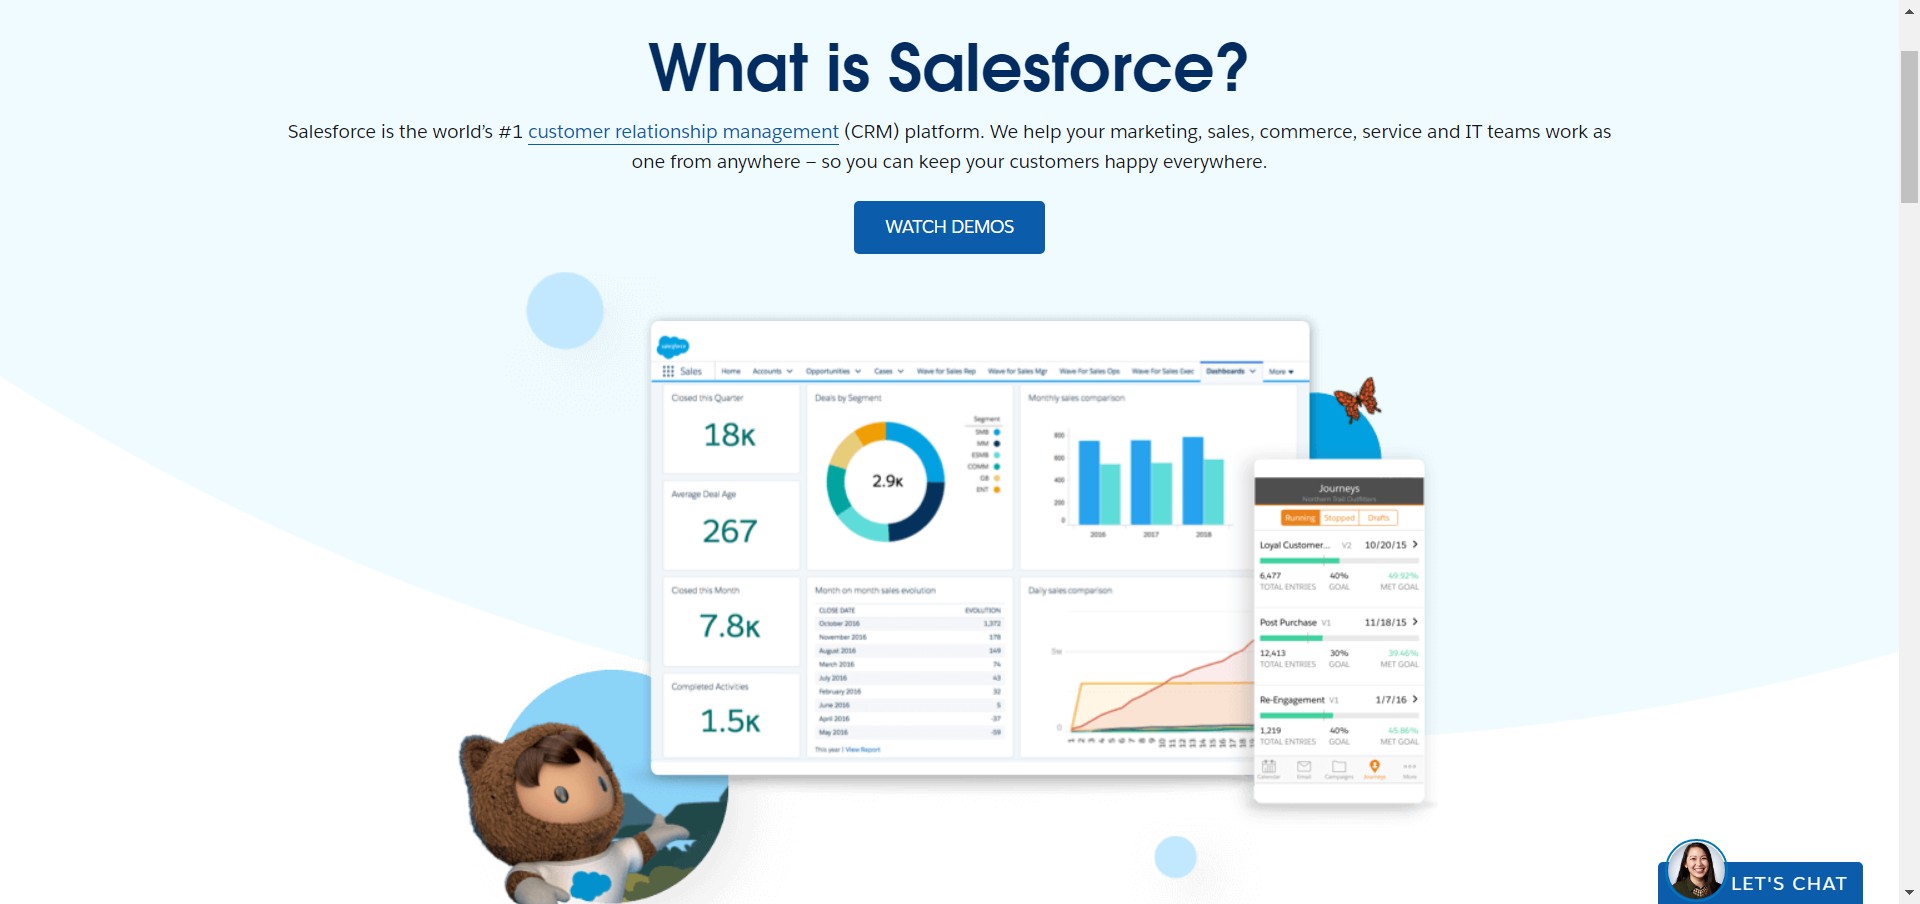This screenshot has width=1920, height=904.
Task: Tap the Calendar icon in Journeys footer
Action: tap(1269, 767)
